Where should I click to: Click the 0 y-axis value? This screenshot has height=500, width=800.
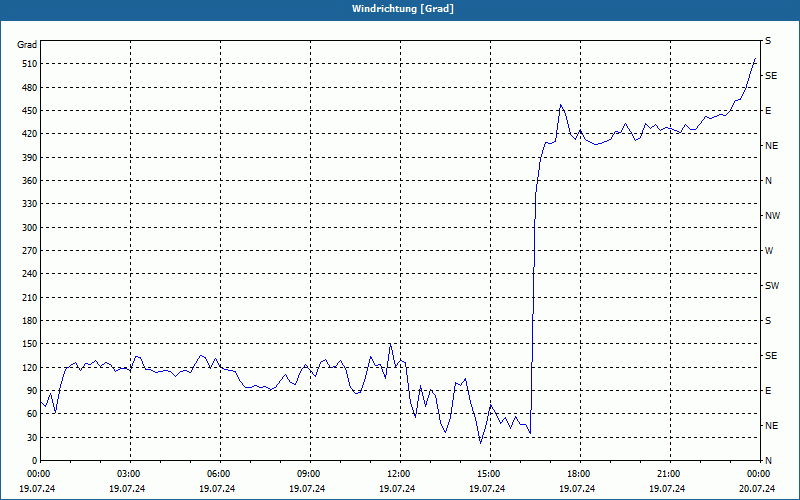(x=35, y=461)
